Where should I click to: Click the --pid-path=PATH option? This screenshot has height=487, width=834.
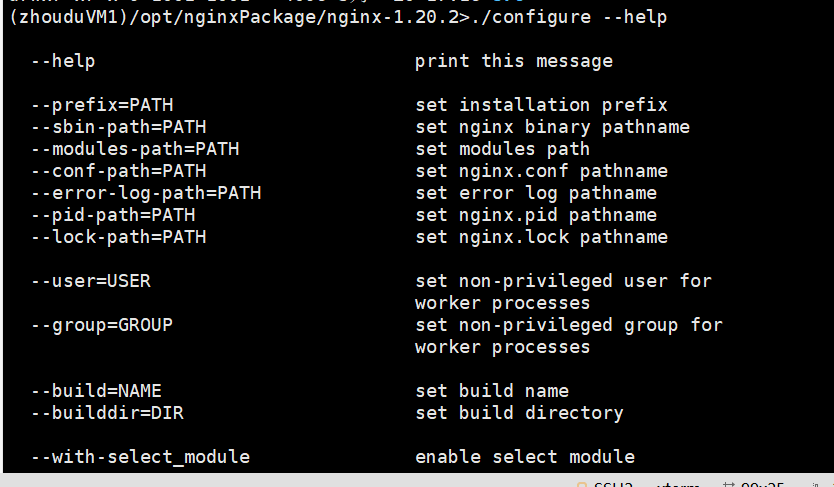tap(113, 215)
